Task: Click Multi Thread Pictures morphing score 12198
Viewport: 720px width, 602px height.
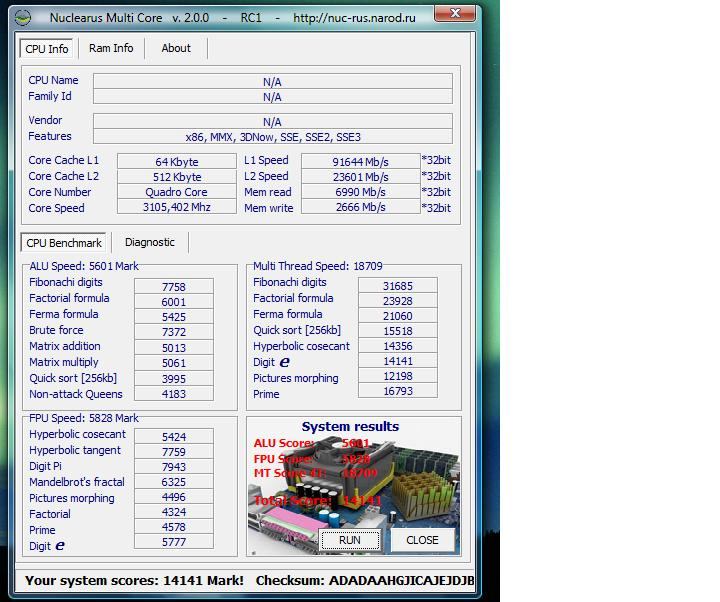Action: click(x=398, y=376)
